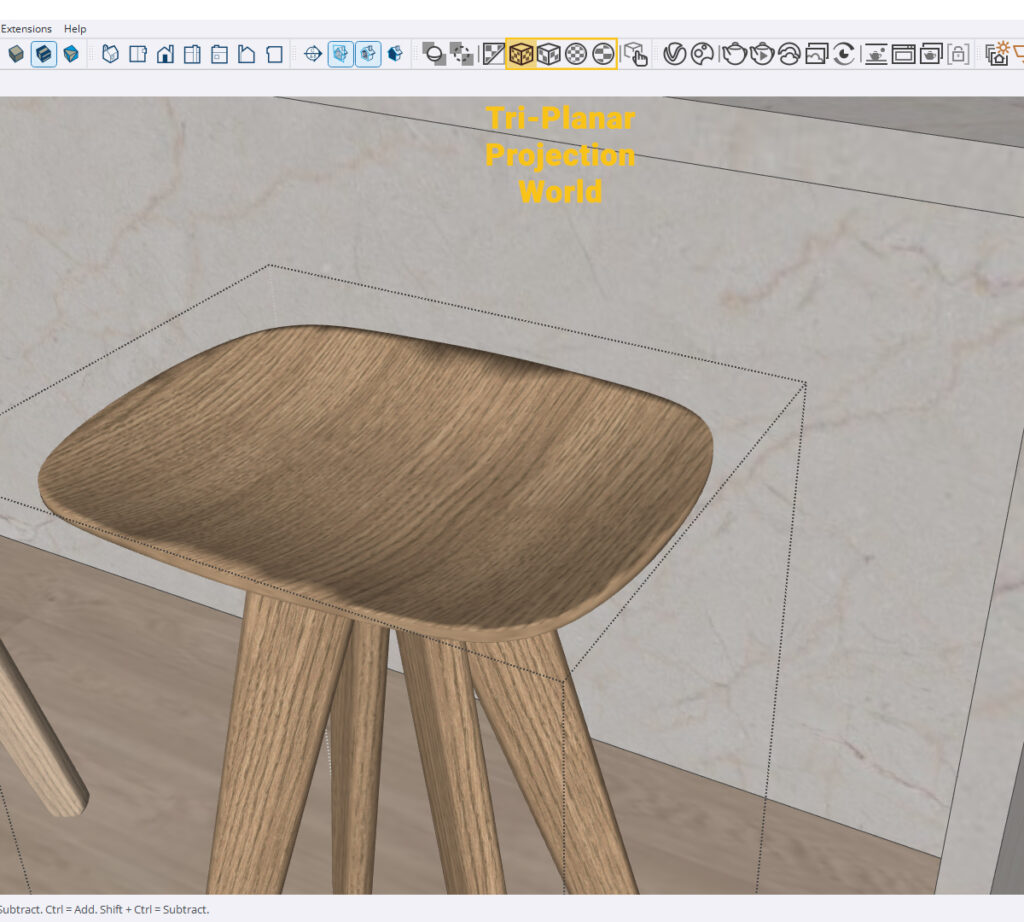Open Chaos Cosmos browser

click(703, 54)
